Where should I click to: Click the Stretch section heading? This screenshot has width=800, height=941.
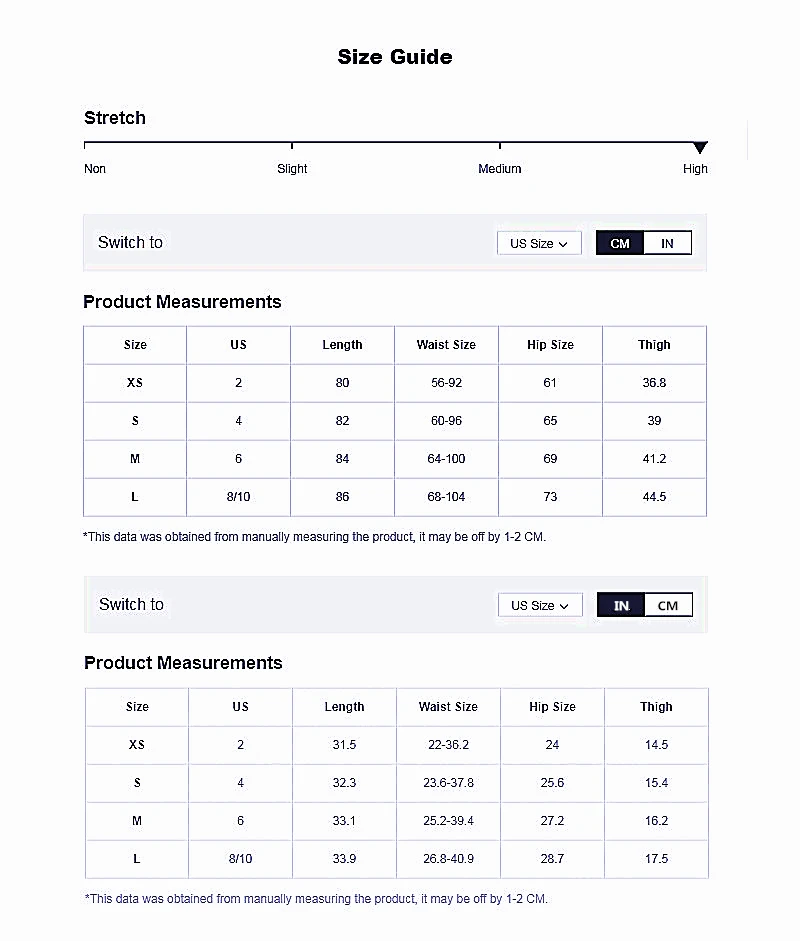[115, 118]
